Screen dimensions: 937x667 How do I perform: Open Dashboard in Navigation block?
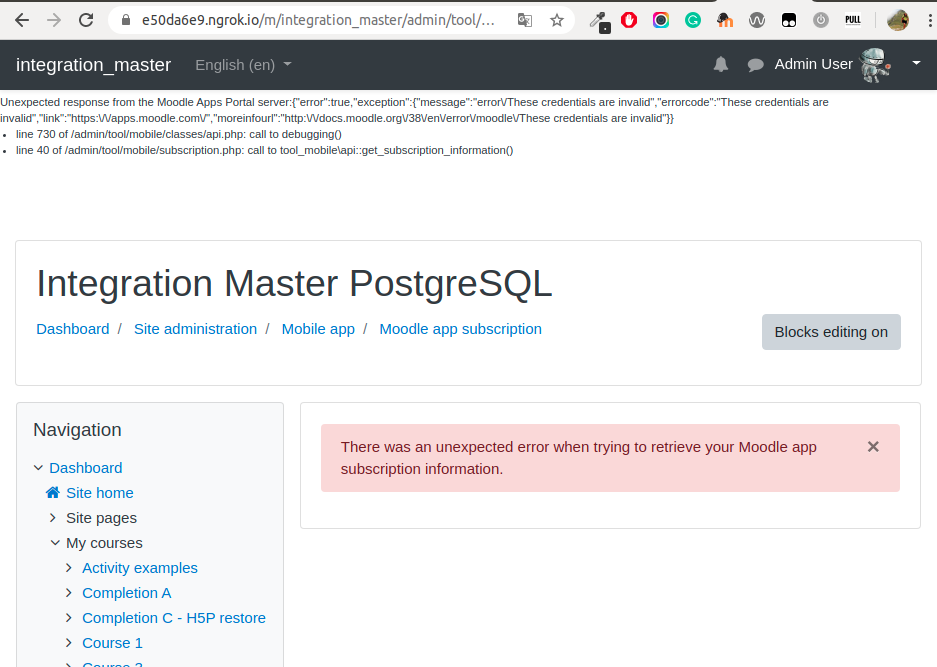(x=85, y=468)
